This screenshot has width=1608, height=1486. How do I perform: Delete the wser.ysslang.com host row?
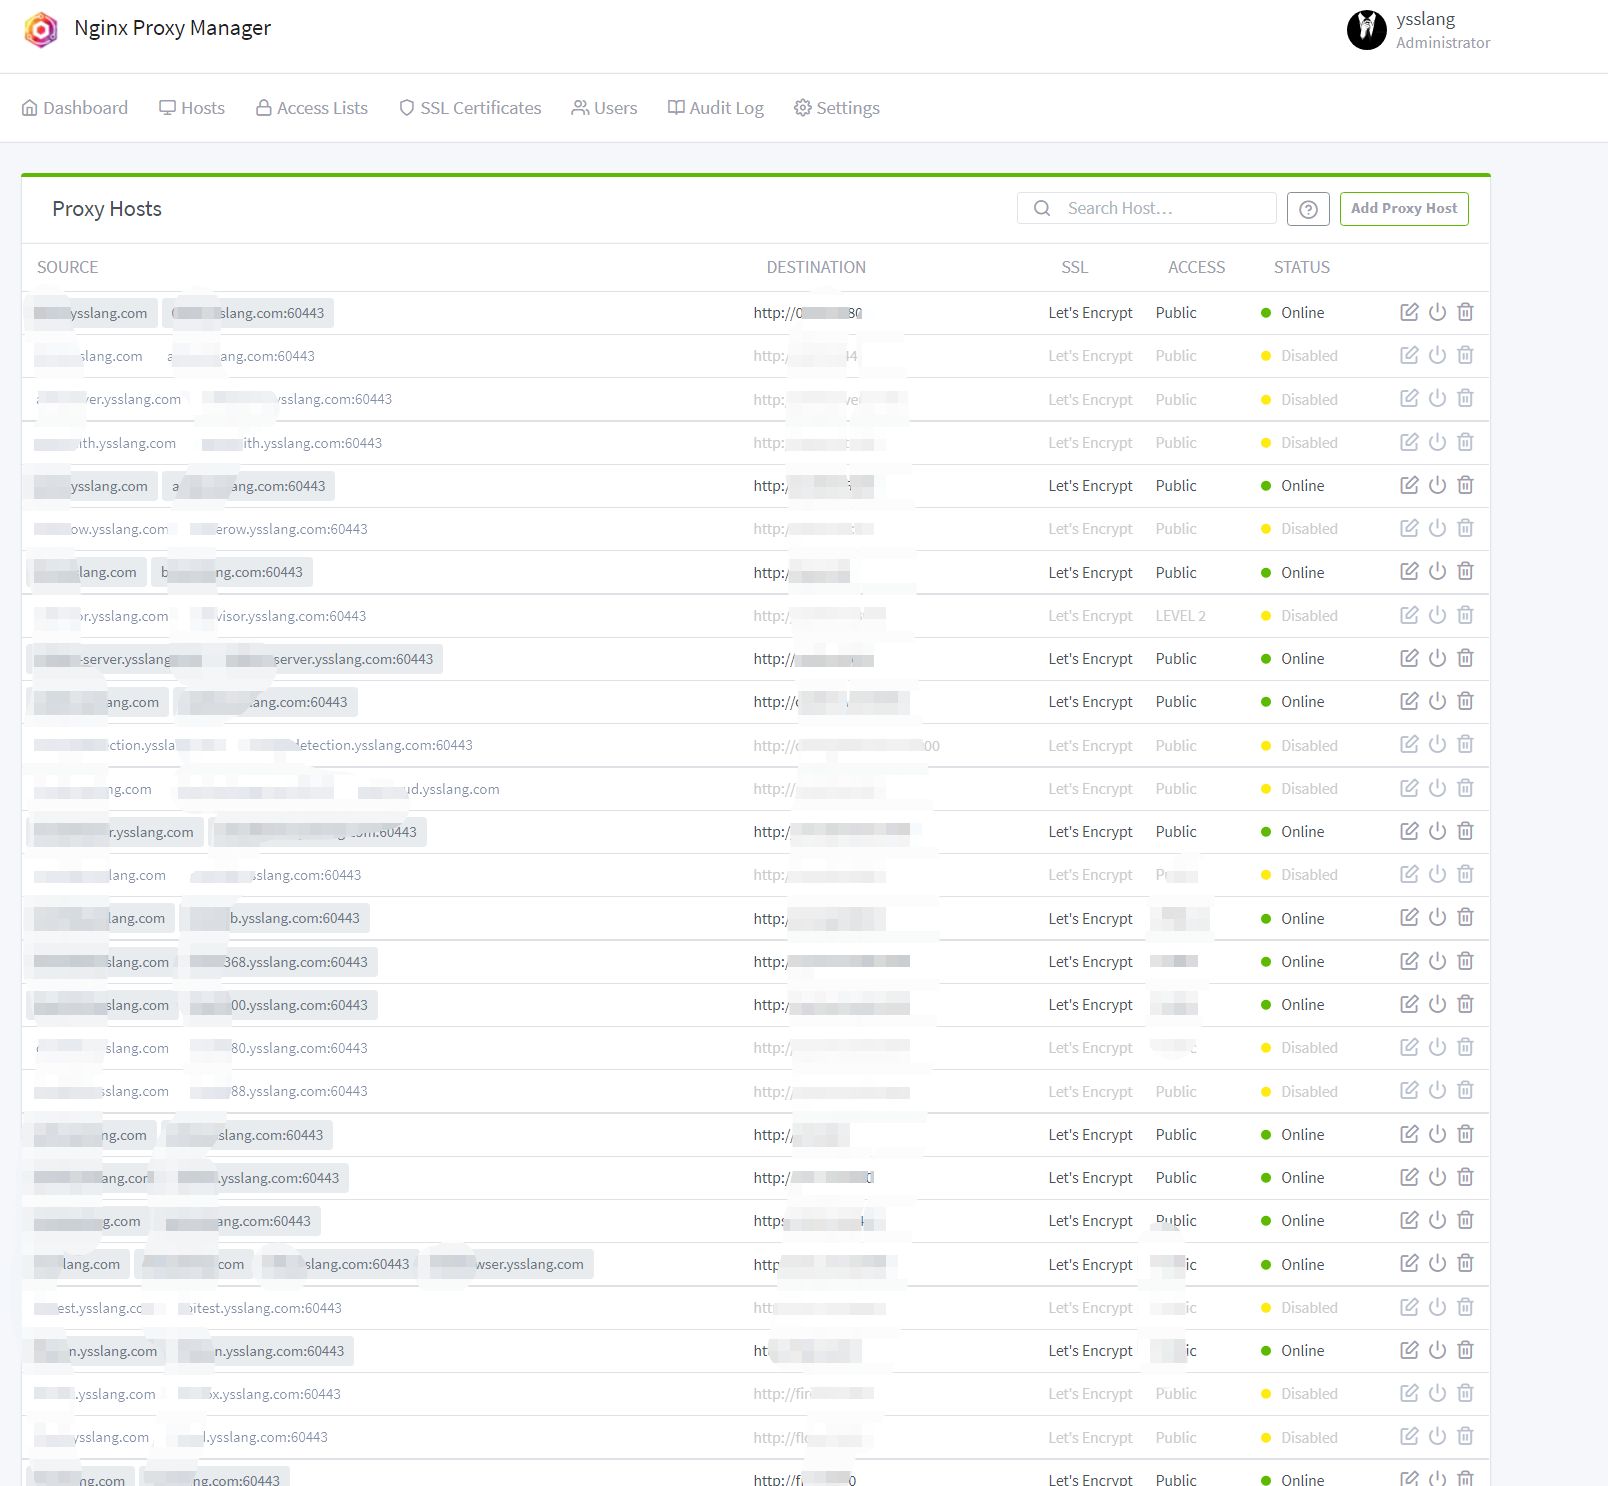point(1465,1263)
